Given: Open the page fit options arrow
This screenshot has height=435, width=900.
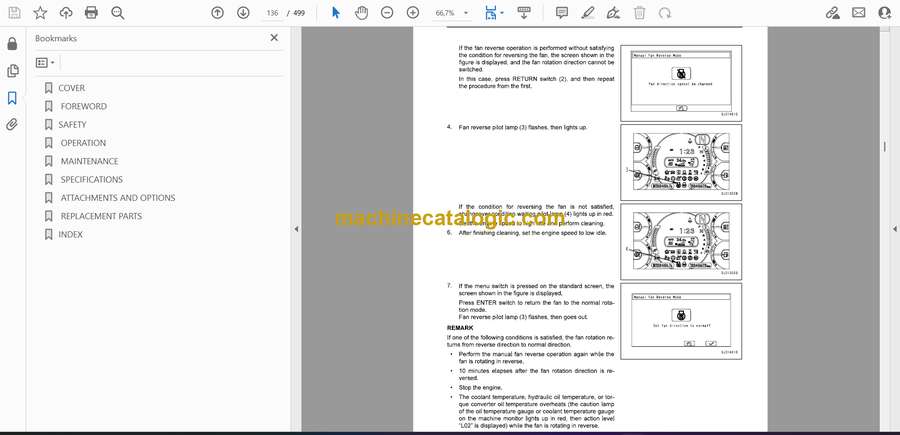Looking at the screenshot, I should [x=502, y=13].
